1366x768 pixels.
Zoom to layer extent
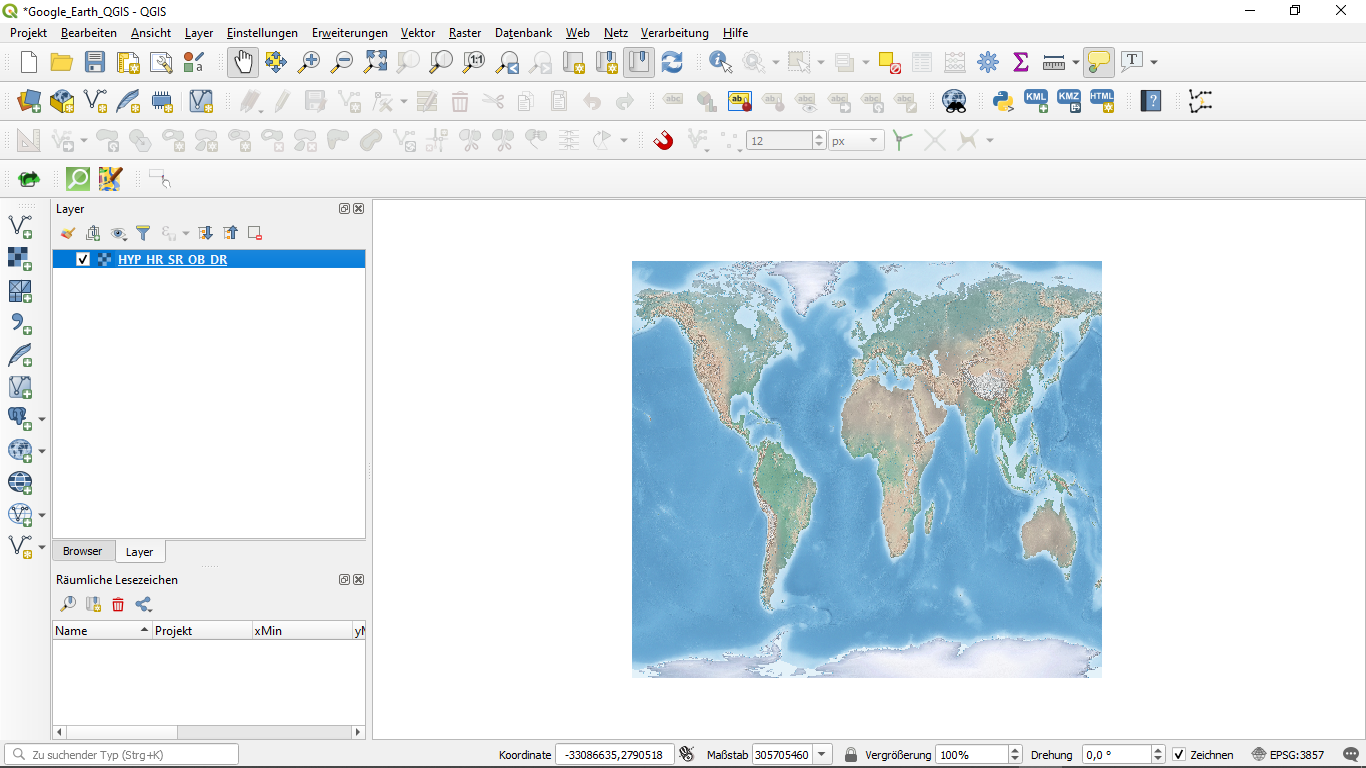[441, 62]
